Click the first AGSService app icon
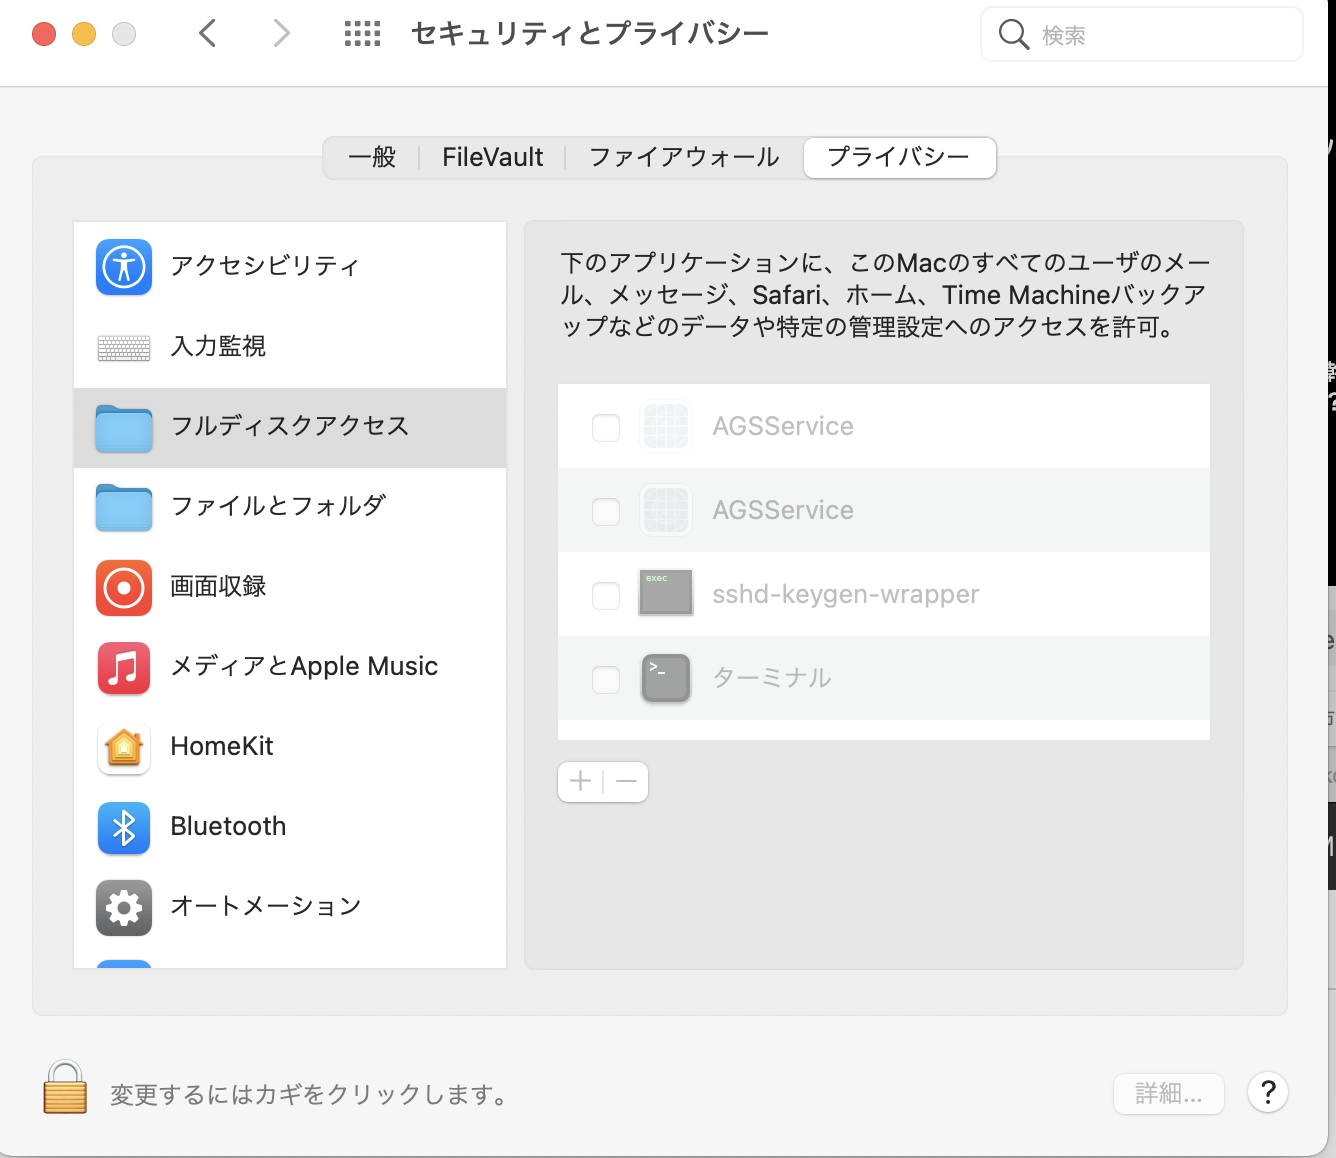The width and height of the screenshot is (1336, 1158). click(x=666, y=427)
